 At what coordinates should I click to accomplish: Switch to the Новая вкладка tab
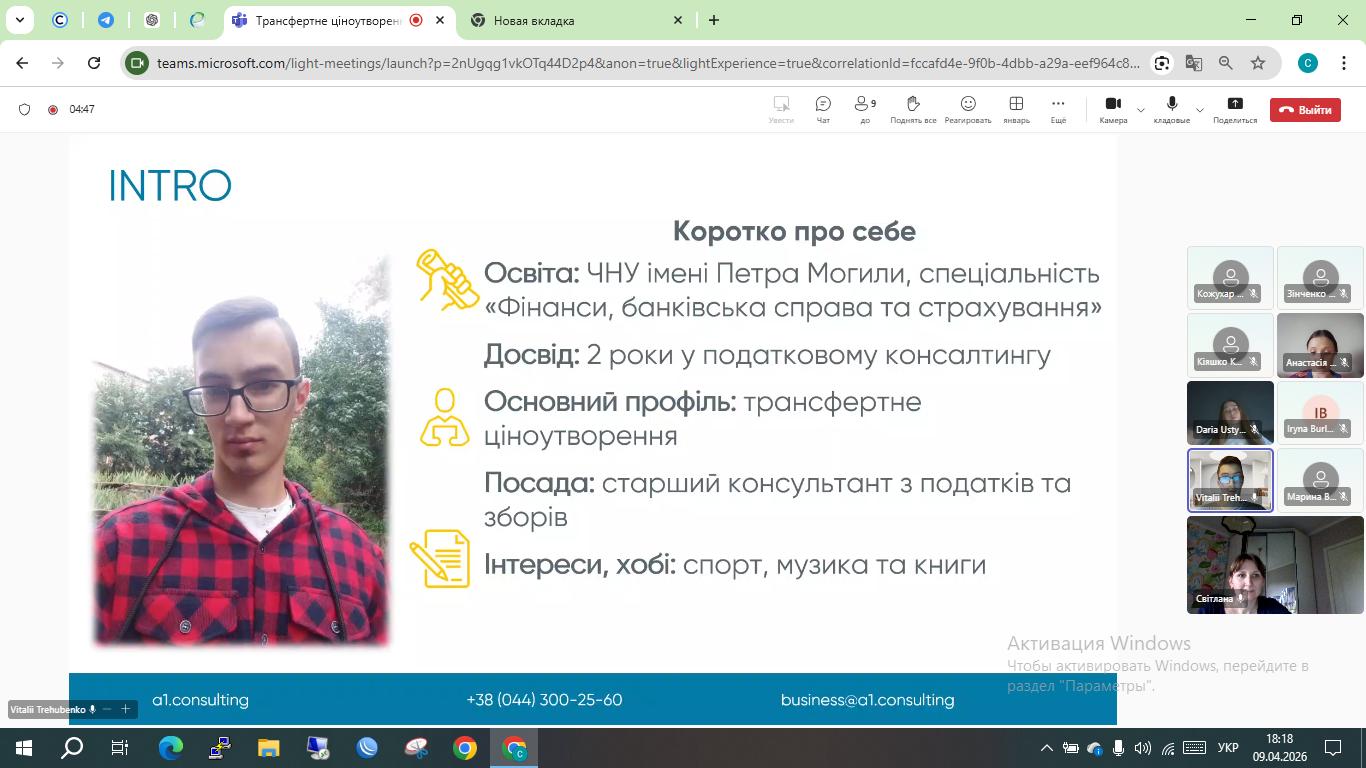(570, 20)
